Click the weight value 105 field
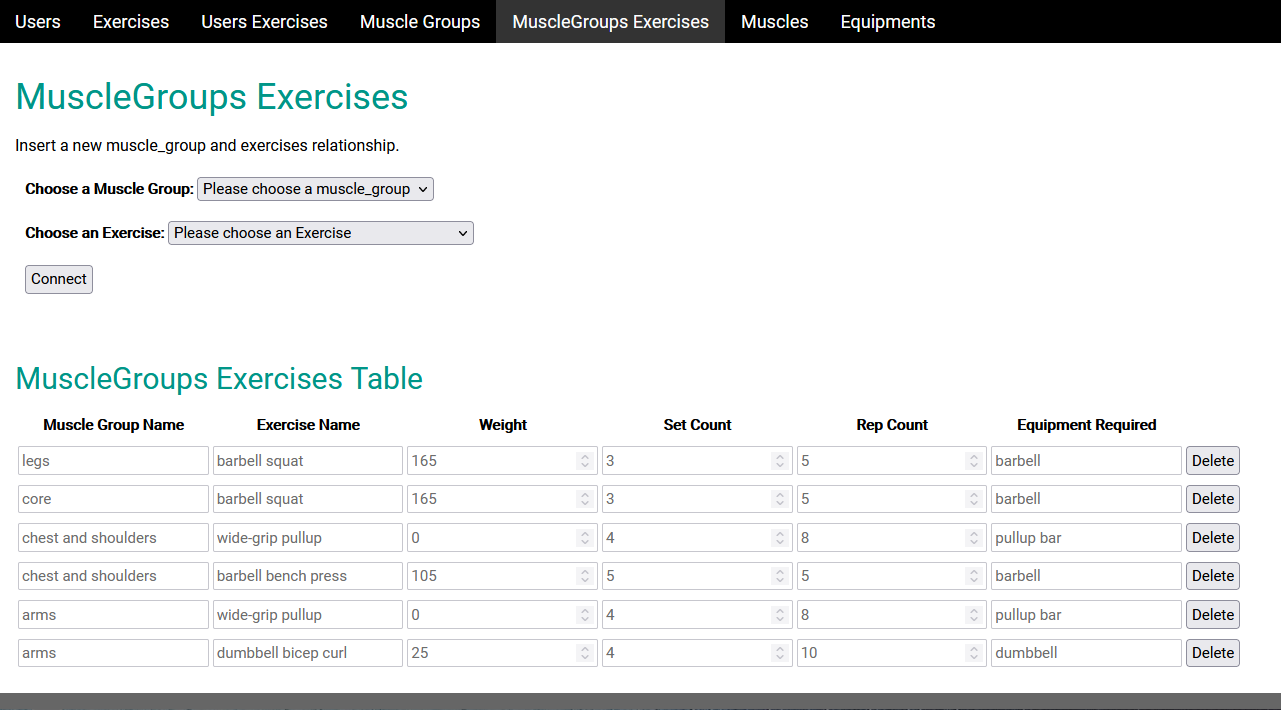1281x710 pixels. click(x=502, y=576)
